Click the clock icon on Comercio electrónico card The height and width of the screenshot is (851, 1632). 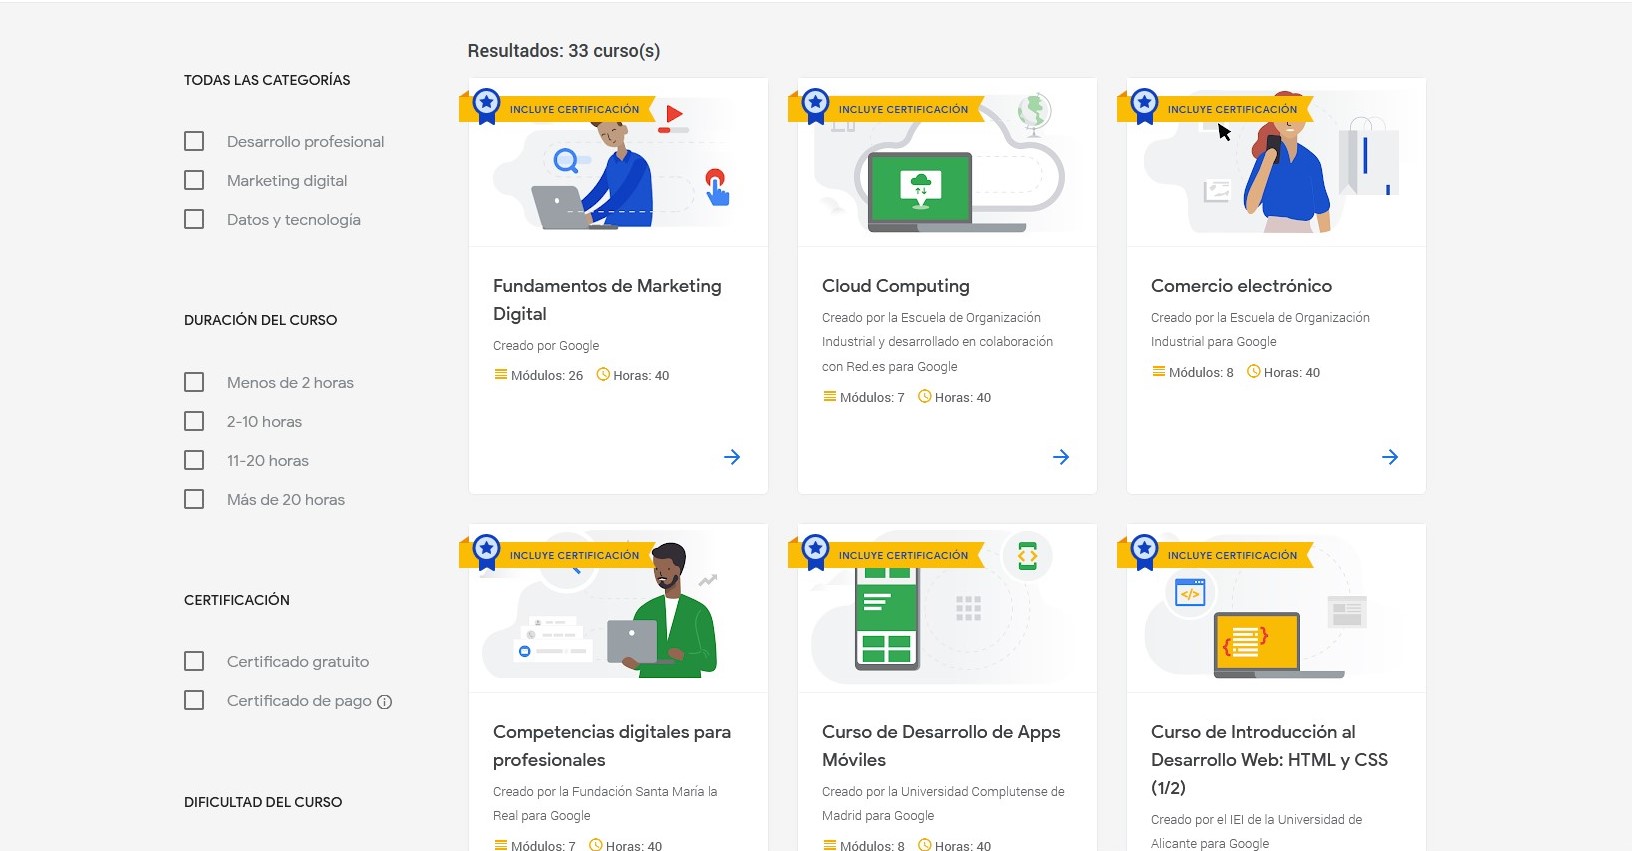(1254, 372)
